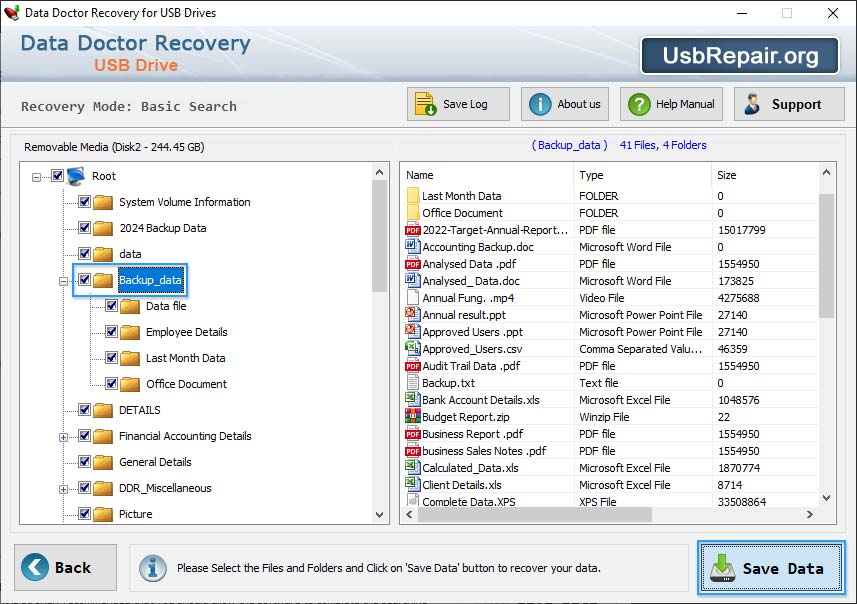Screen dimensions: 857x604
Task: Open the Save Log button
Action: [458, 104]
